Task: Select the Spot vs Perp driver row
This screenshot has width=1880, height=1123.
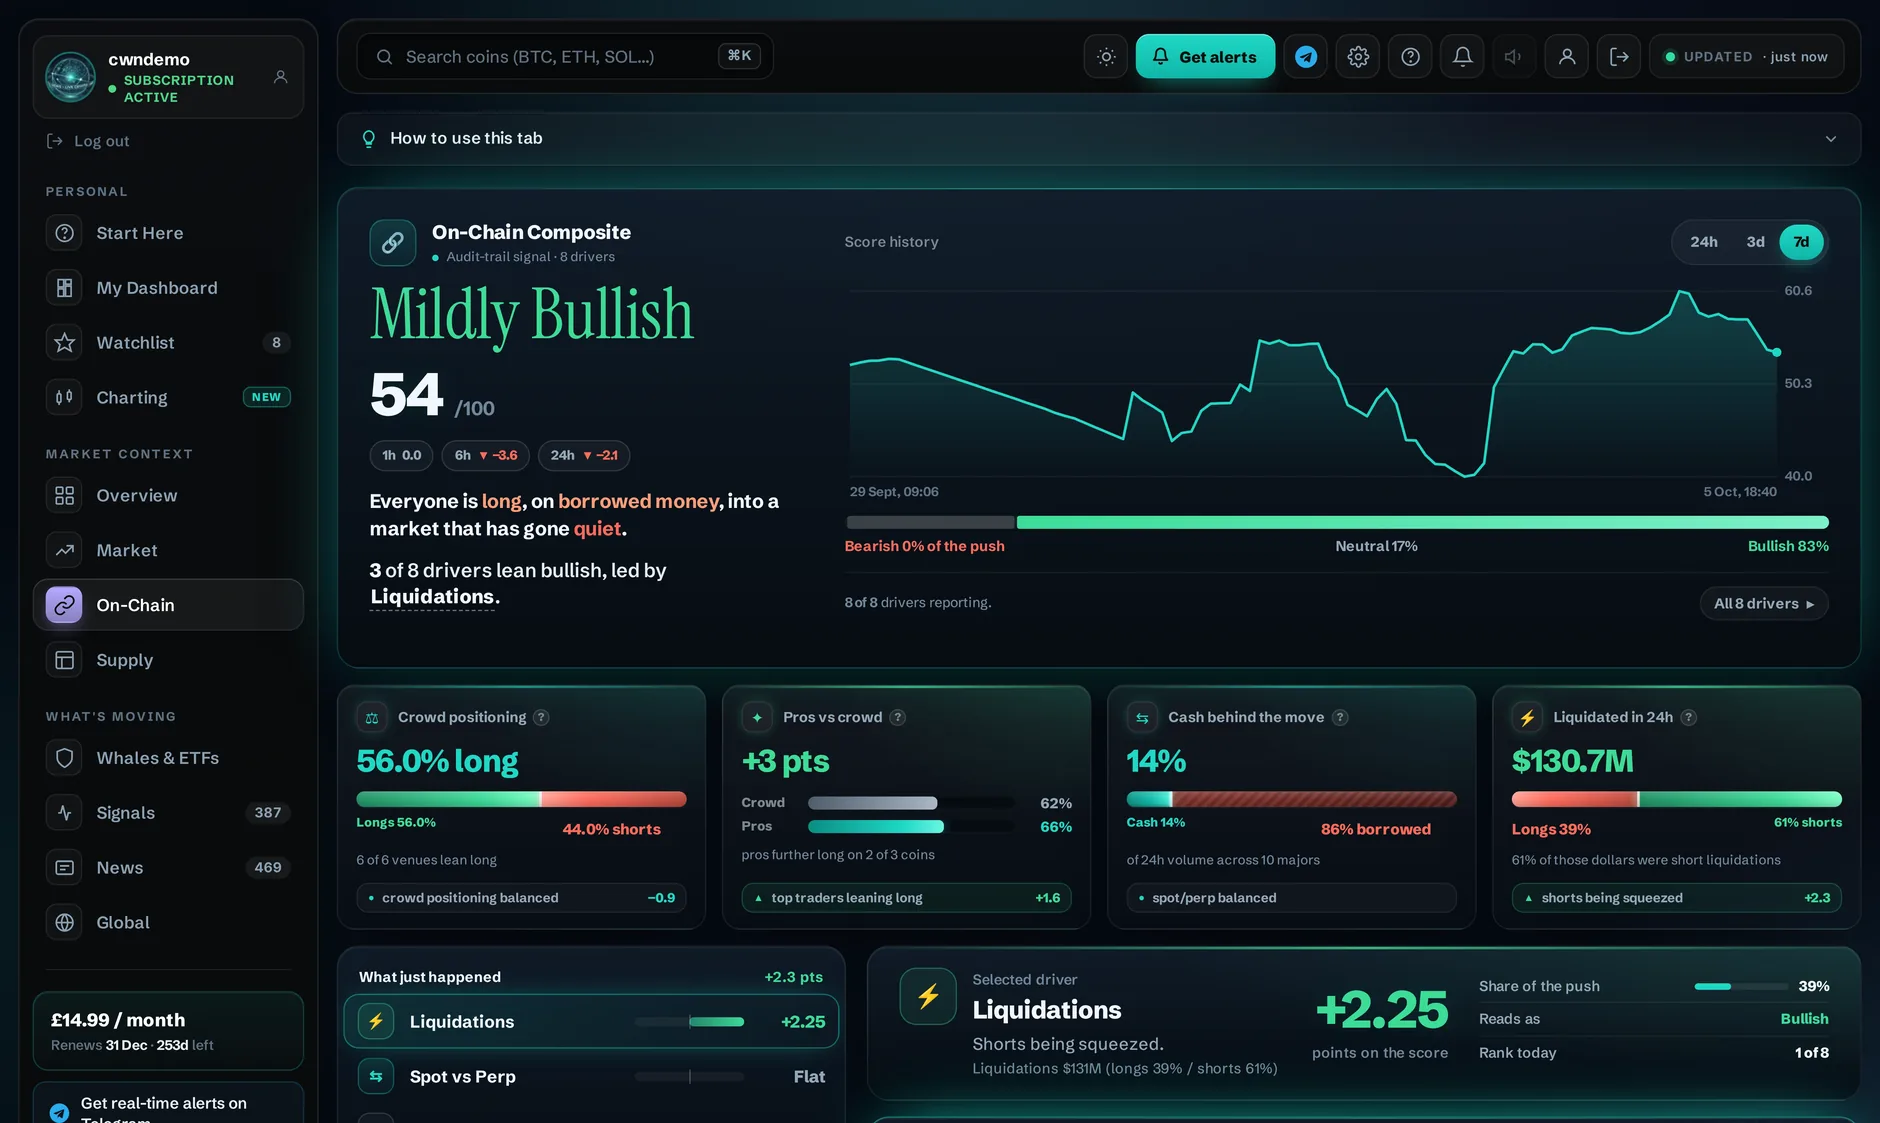Action: [x=591, y=1077]
